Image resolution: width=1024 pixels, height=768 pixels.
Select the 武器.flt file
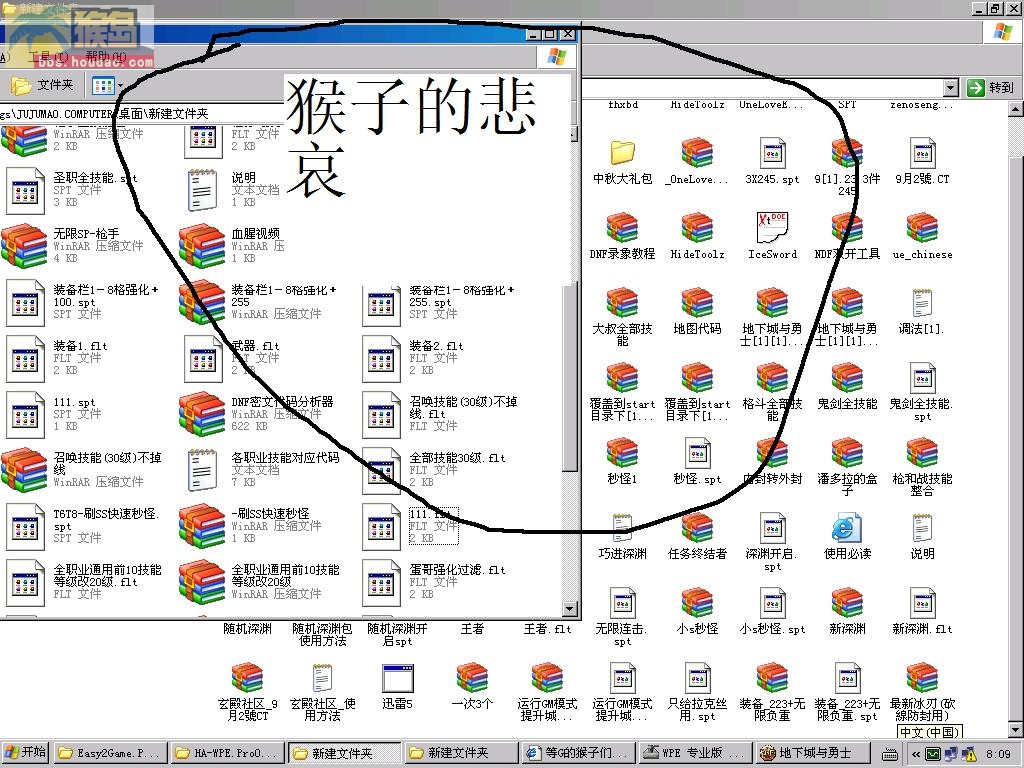point(232,359)
